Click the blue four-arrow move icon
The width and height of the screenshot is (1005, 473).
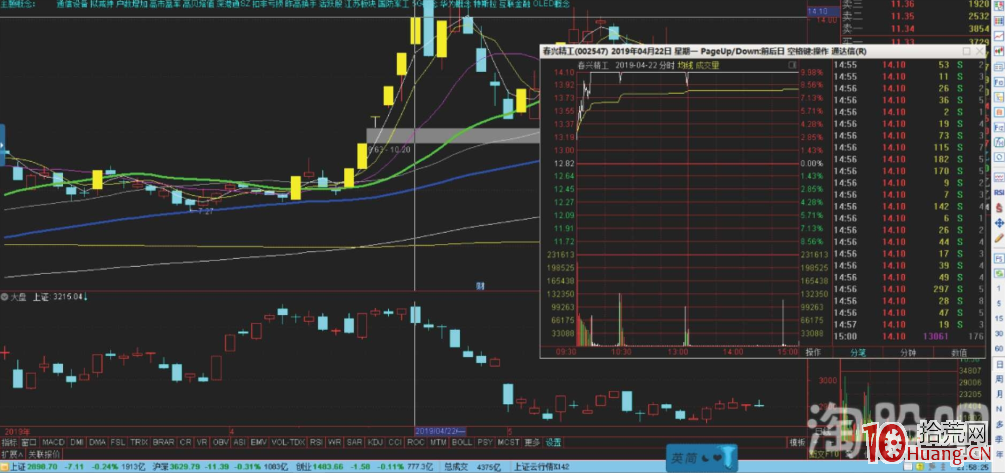coord(999,223)
